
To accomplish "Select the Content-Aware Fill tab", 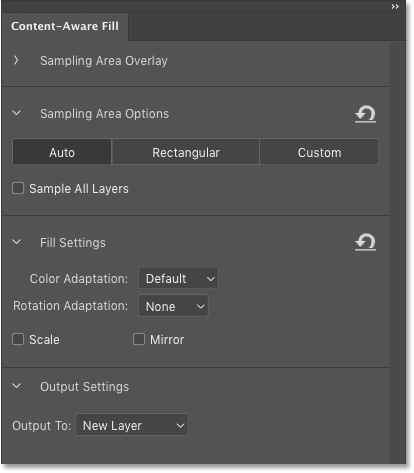I will point(65,26).
